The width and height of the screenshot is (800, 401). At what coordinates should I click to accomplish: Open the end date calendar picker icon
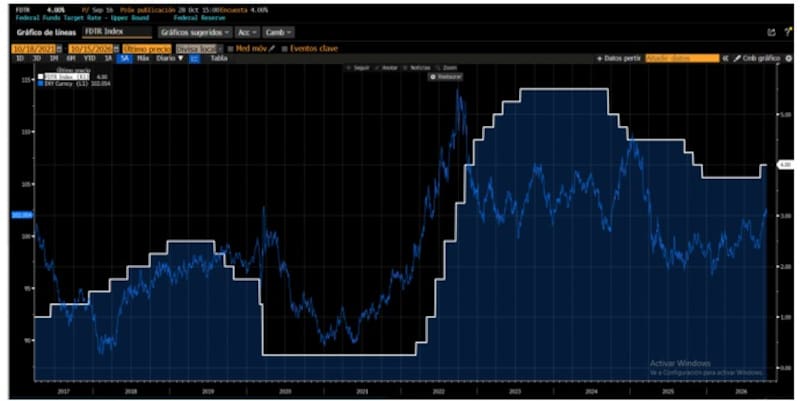click(117, 49)
